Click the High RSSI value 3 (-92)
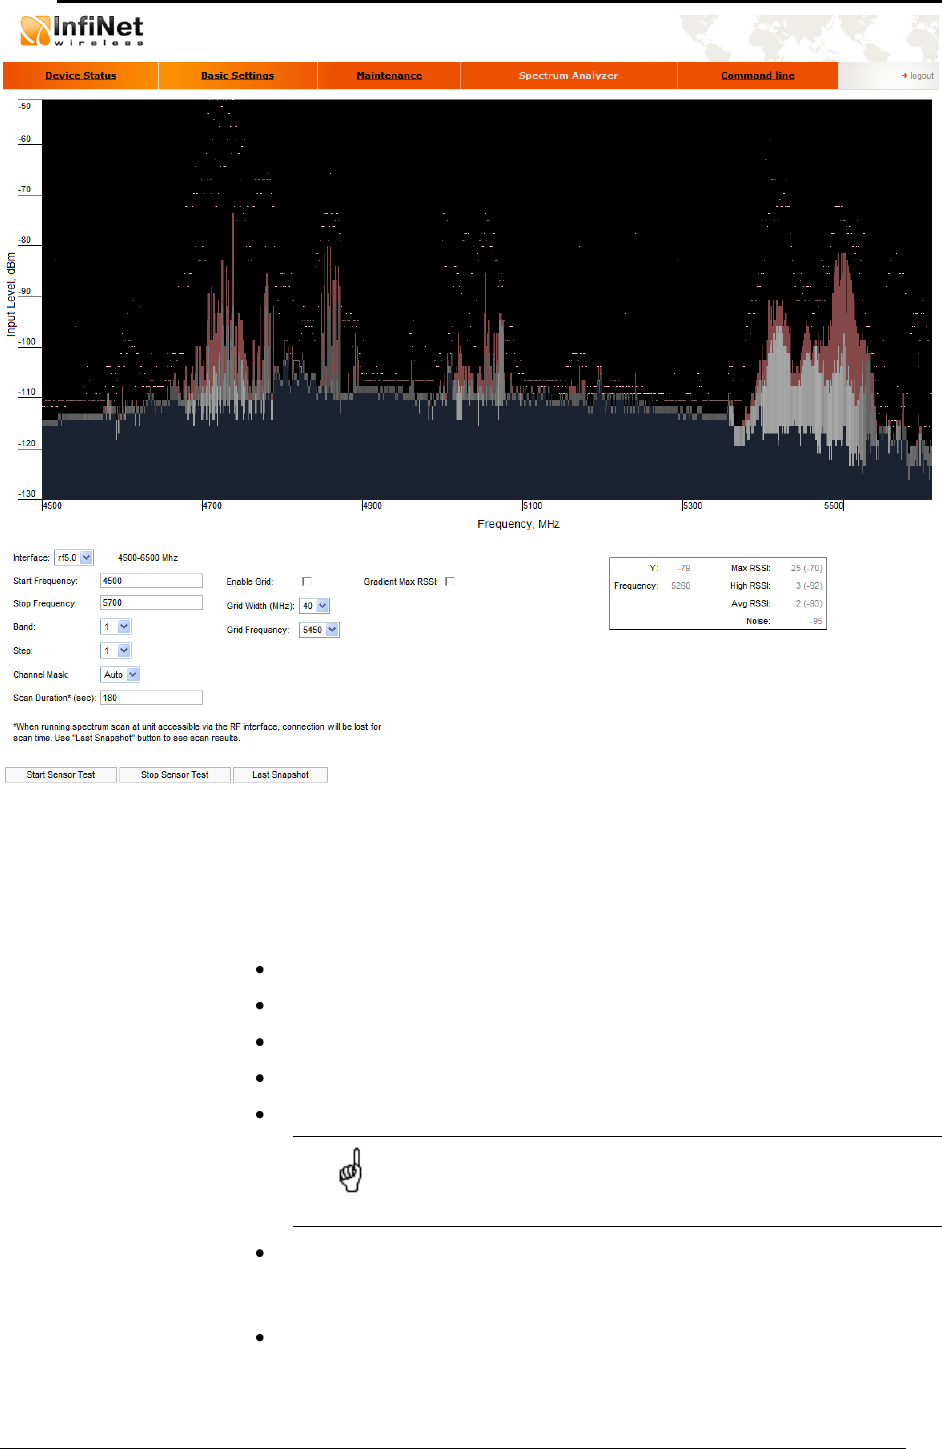 point(808,586)
